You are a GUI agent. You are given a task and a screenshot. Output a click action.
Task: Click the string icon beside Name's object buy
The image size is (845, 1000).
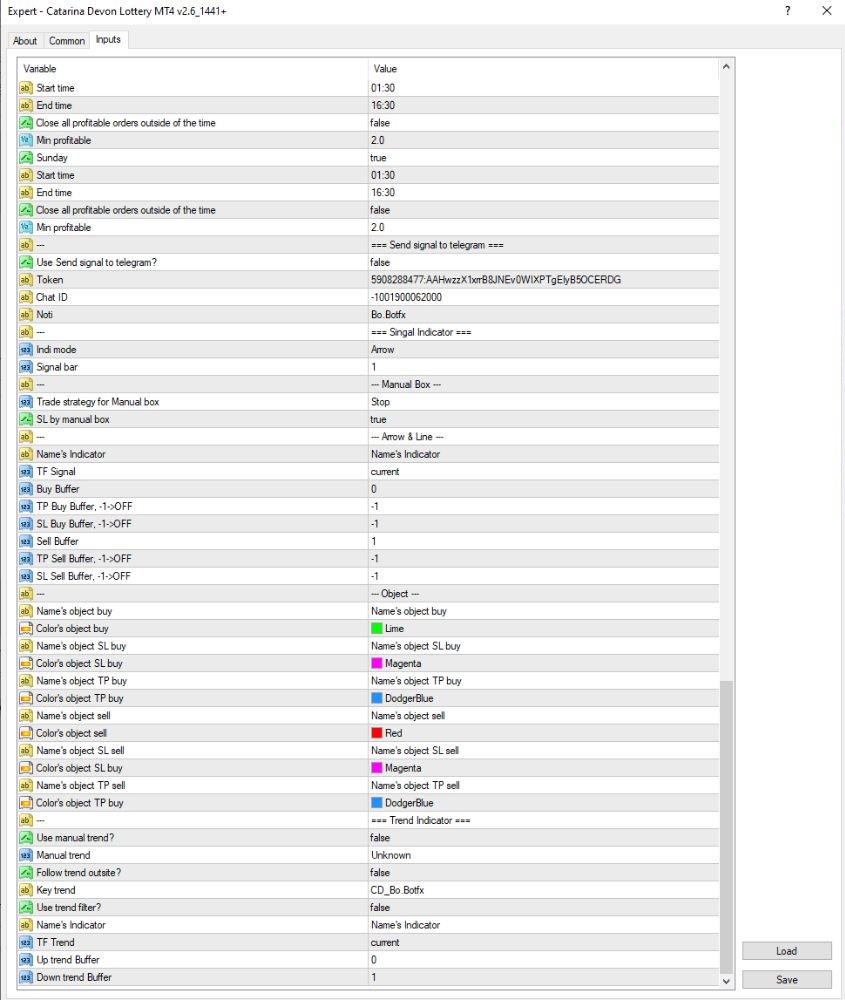26,611
